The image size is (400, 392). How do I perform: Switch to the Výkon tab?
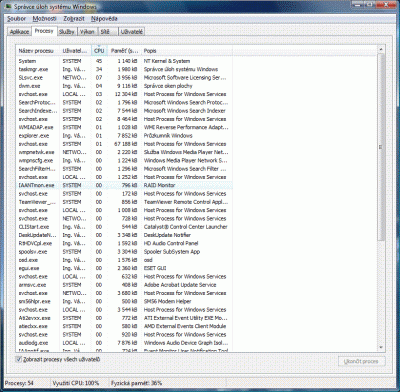(87, 32)
